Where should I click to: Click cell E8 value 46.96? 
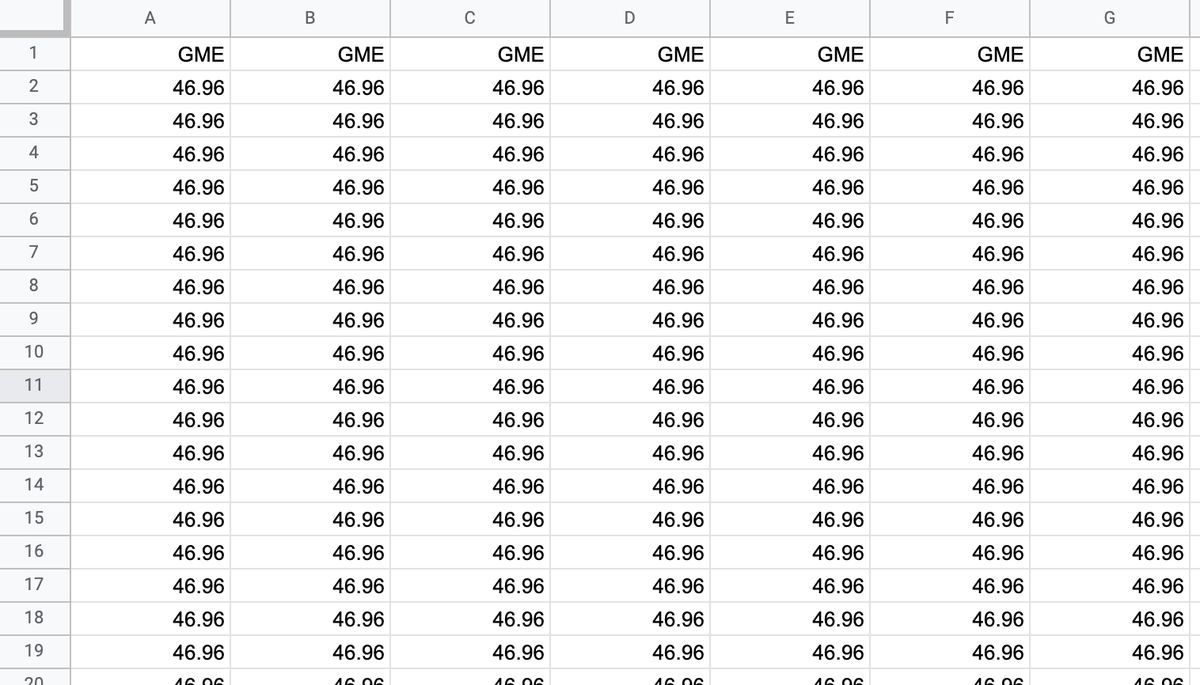coord(790,287)
